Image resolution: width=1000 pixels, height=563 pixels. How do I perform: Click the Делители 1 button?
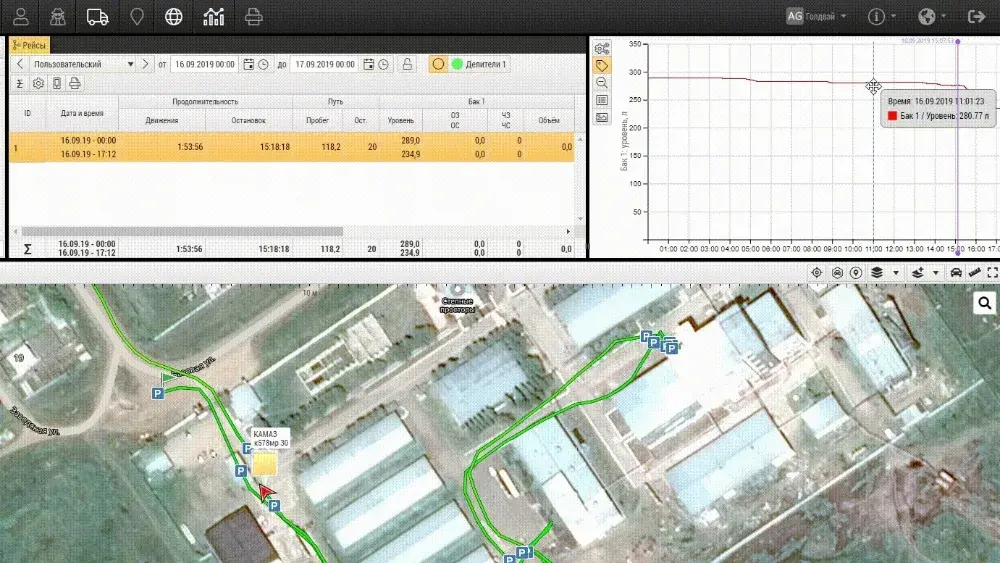[479, 64]
